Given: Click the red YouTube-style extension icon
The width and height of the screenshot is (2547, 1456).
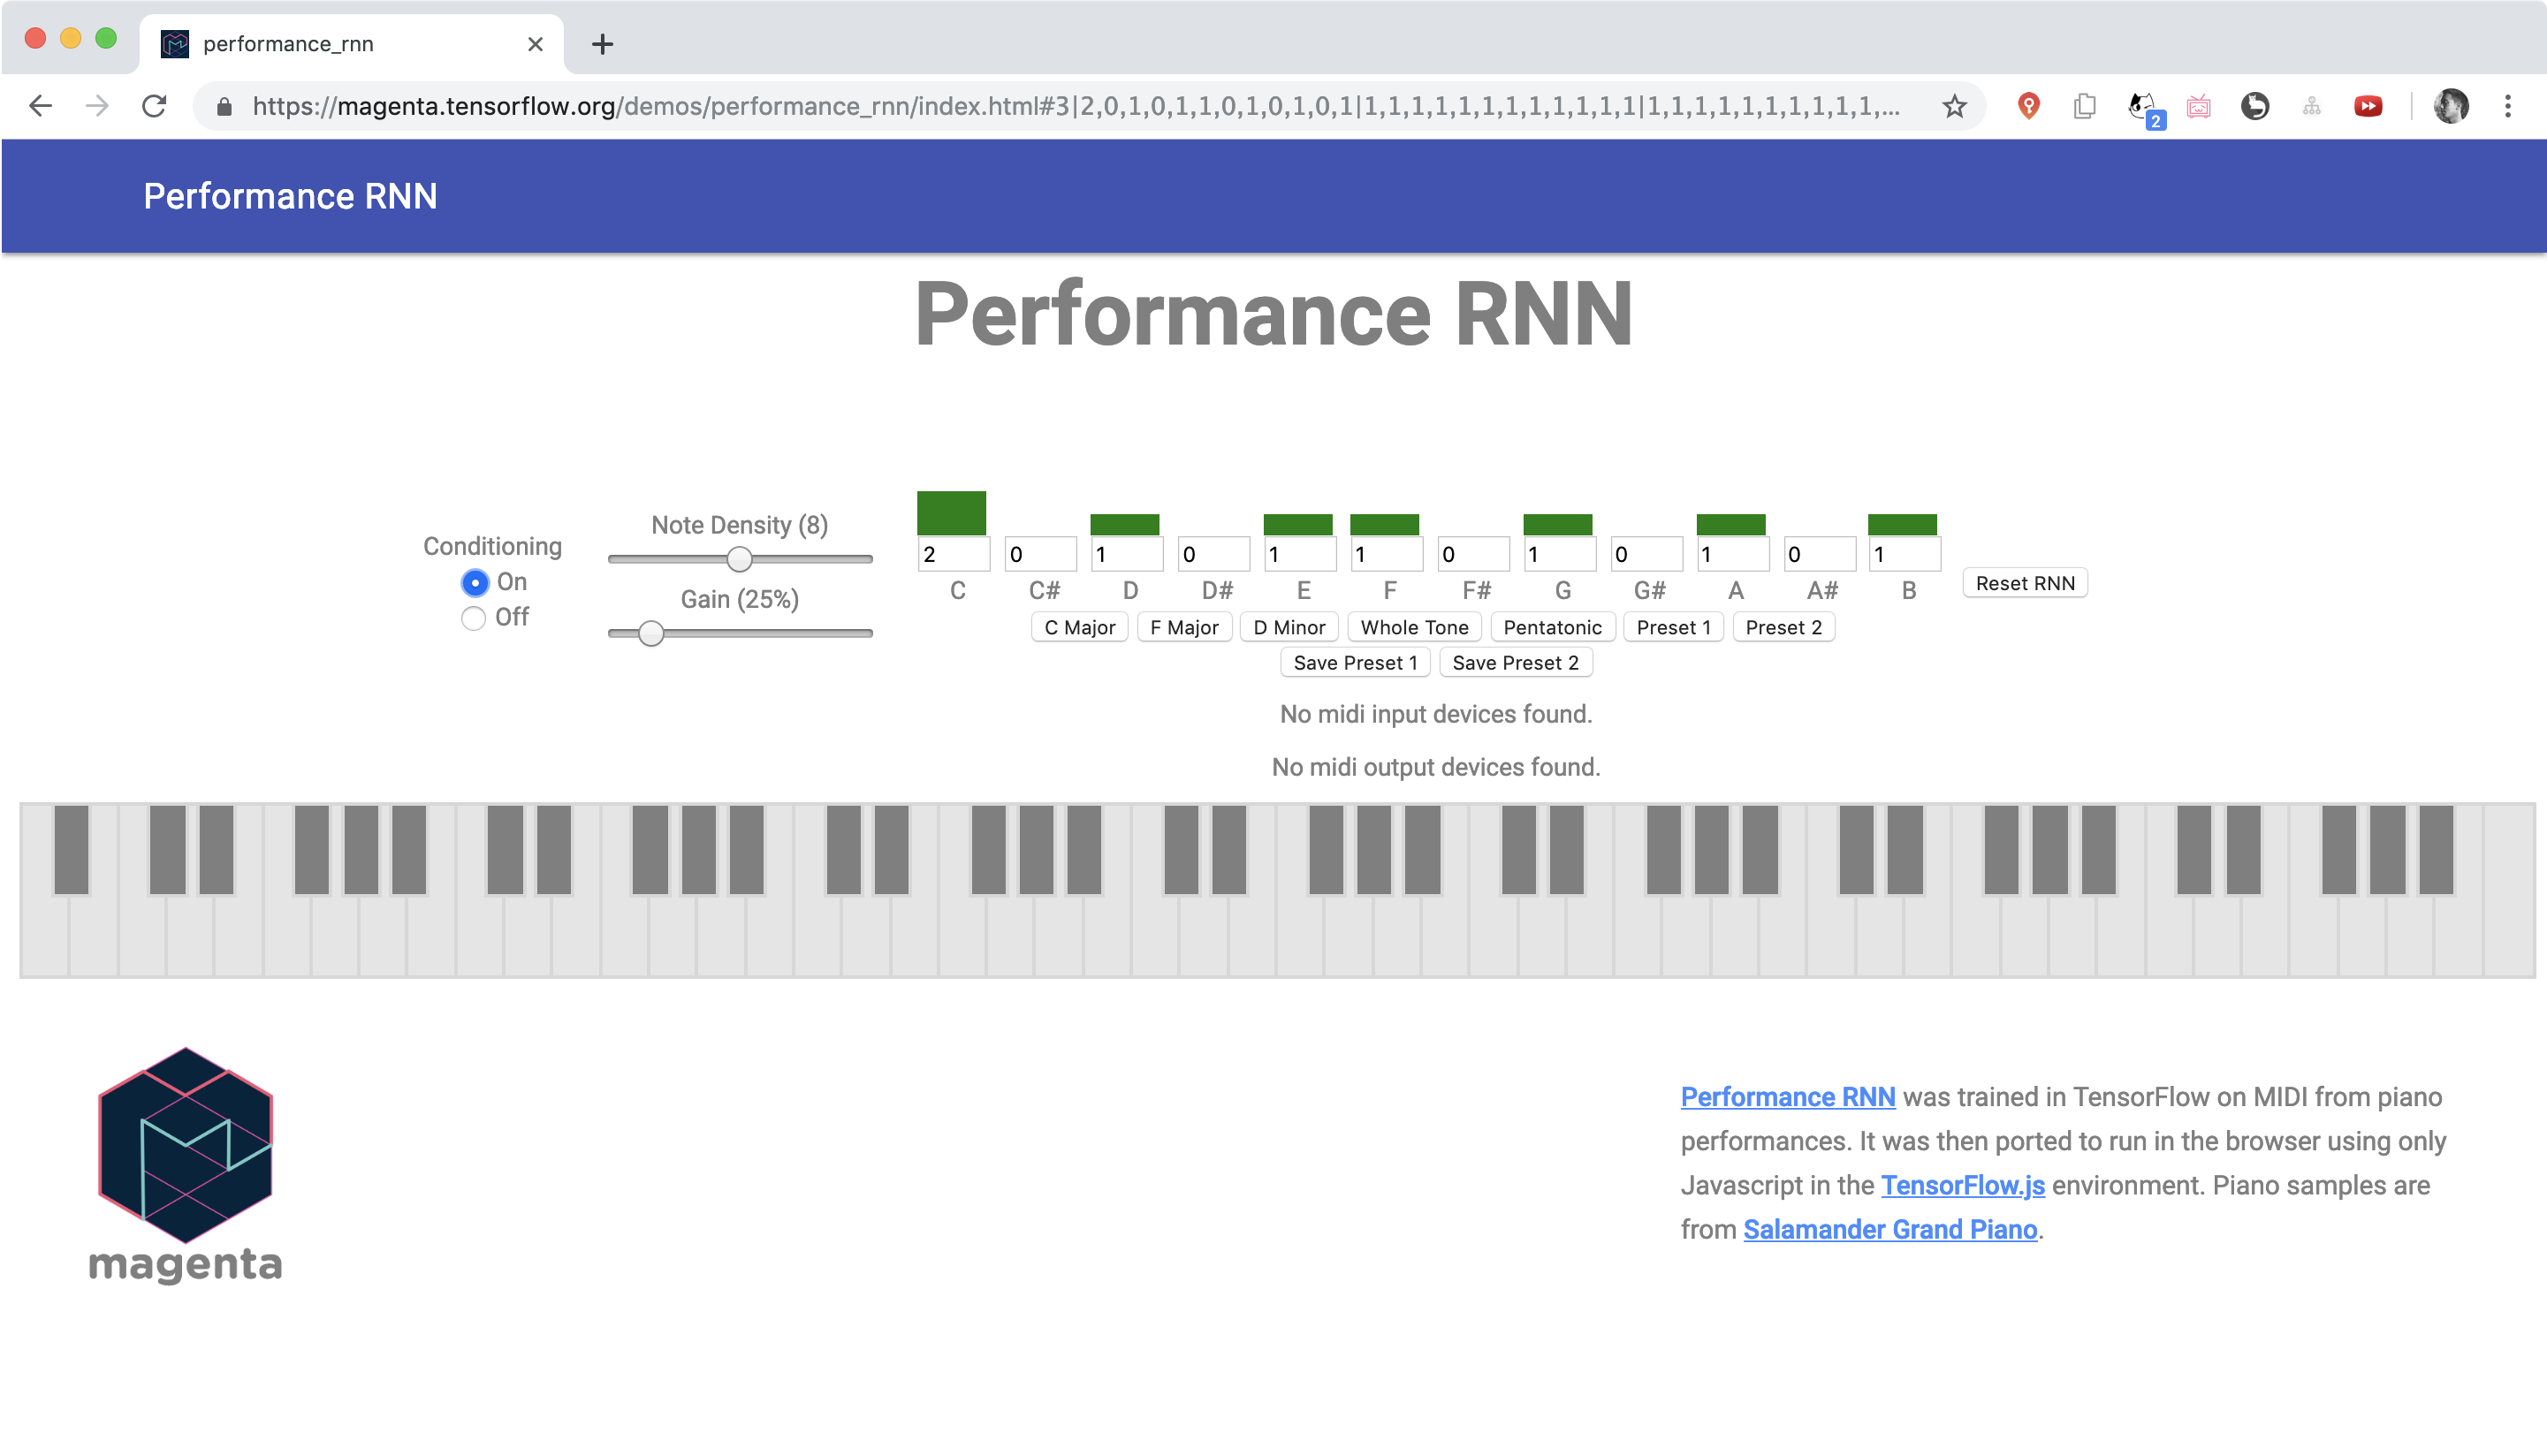Looking at the screenshot, I should coord(2367,106).
